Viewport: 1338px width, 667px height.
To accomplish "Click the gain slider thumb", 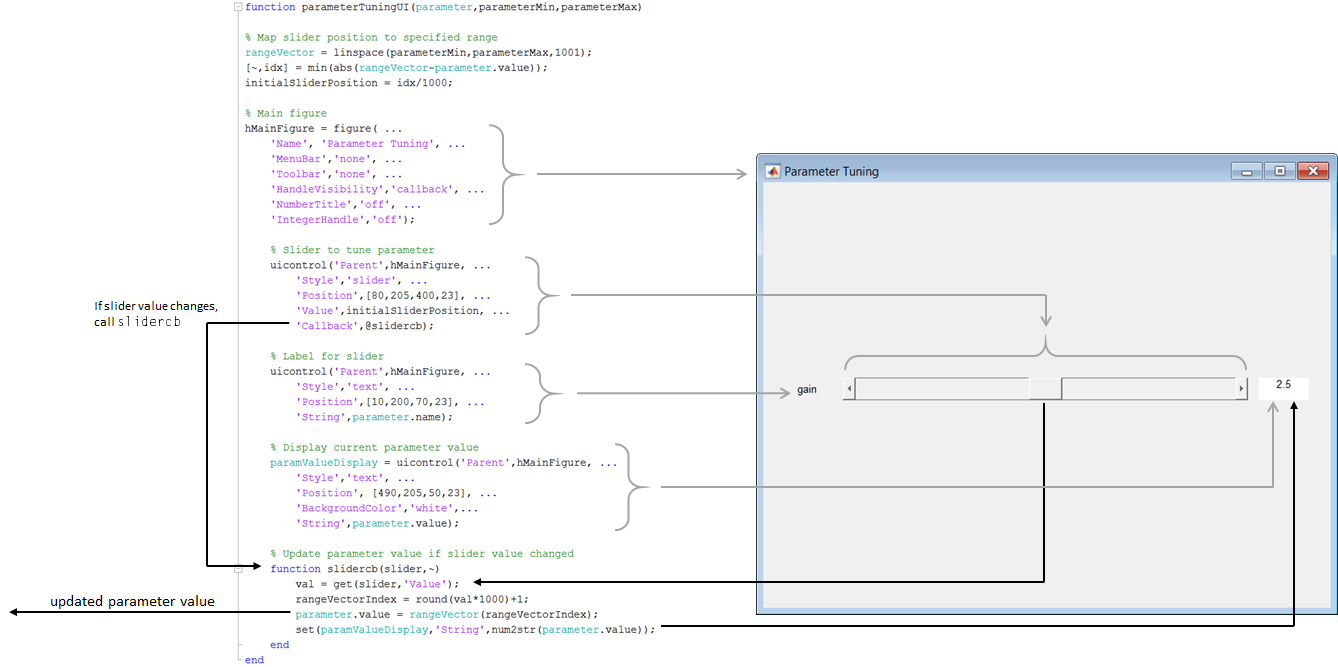I will click(x=1045, y=389).
